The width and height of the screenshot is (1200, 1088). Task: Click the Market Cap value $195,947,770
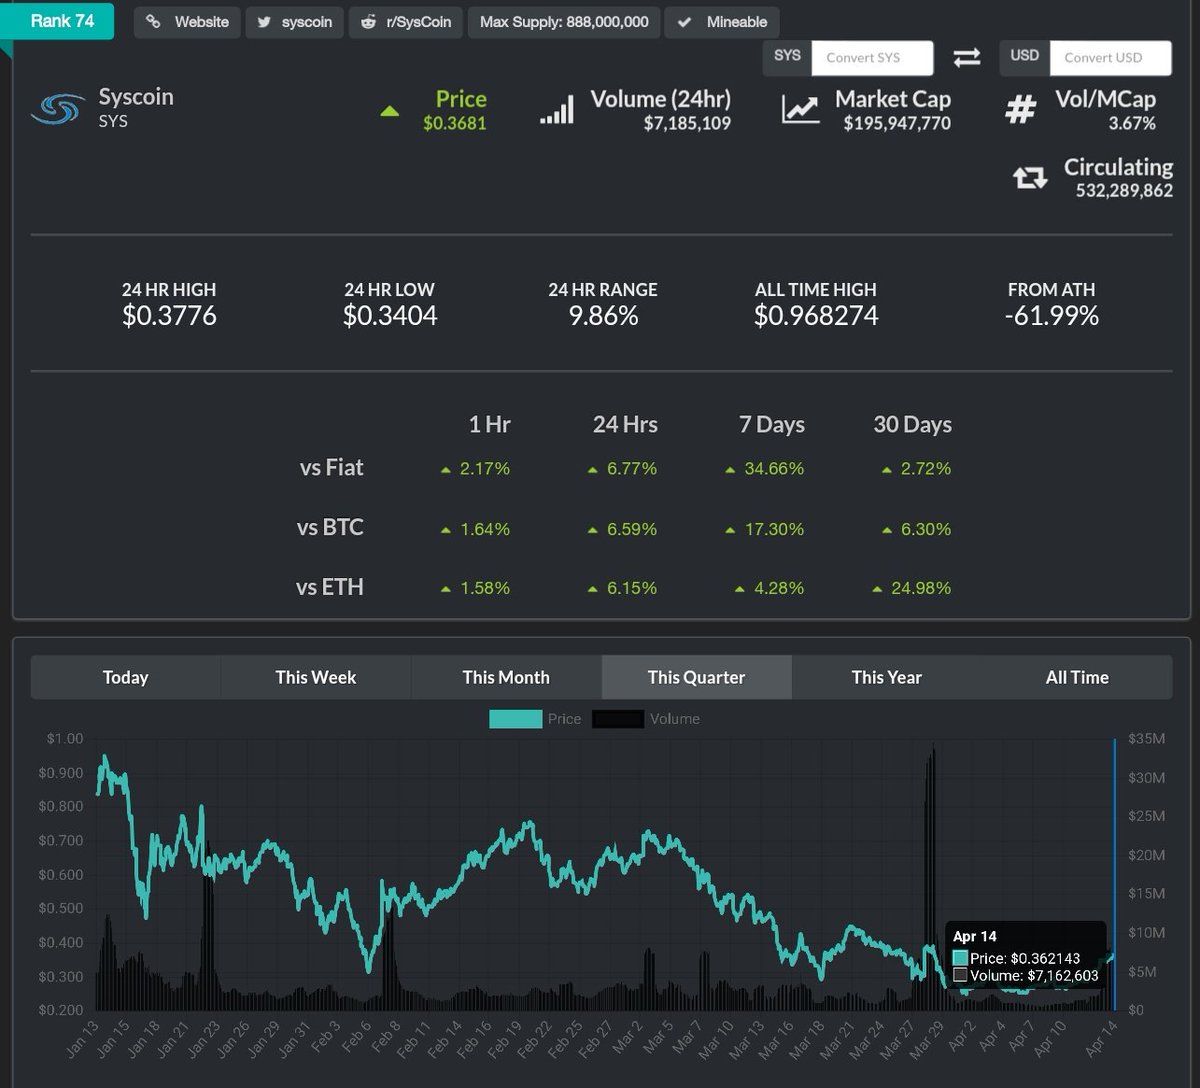point(897,124)
